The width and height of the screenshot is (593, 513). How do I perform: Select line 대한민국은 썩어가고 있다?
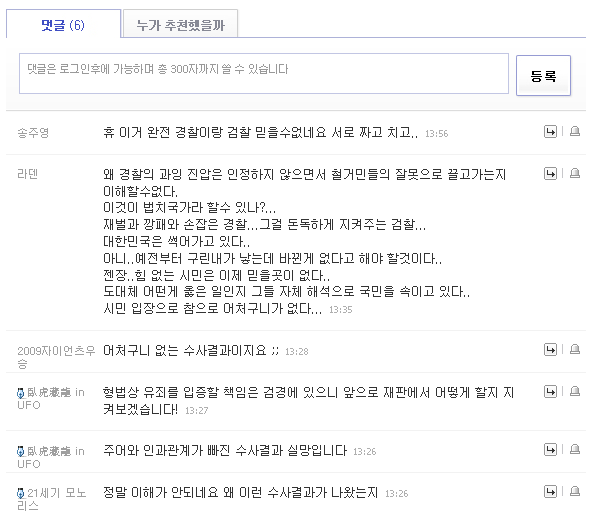pyautogui.click(x=176, y=241)
